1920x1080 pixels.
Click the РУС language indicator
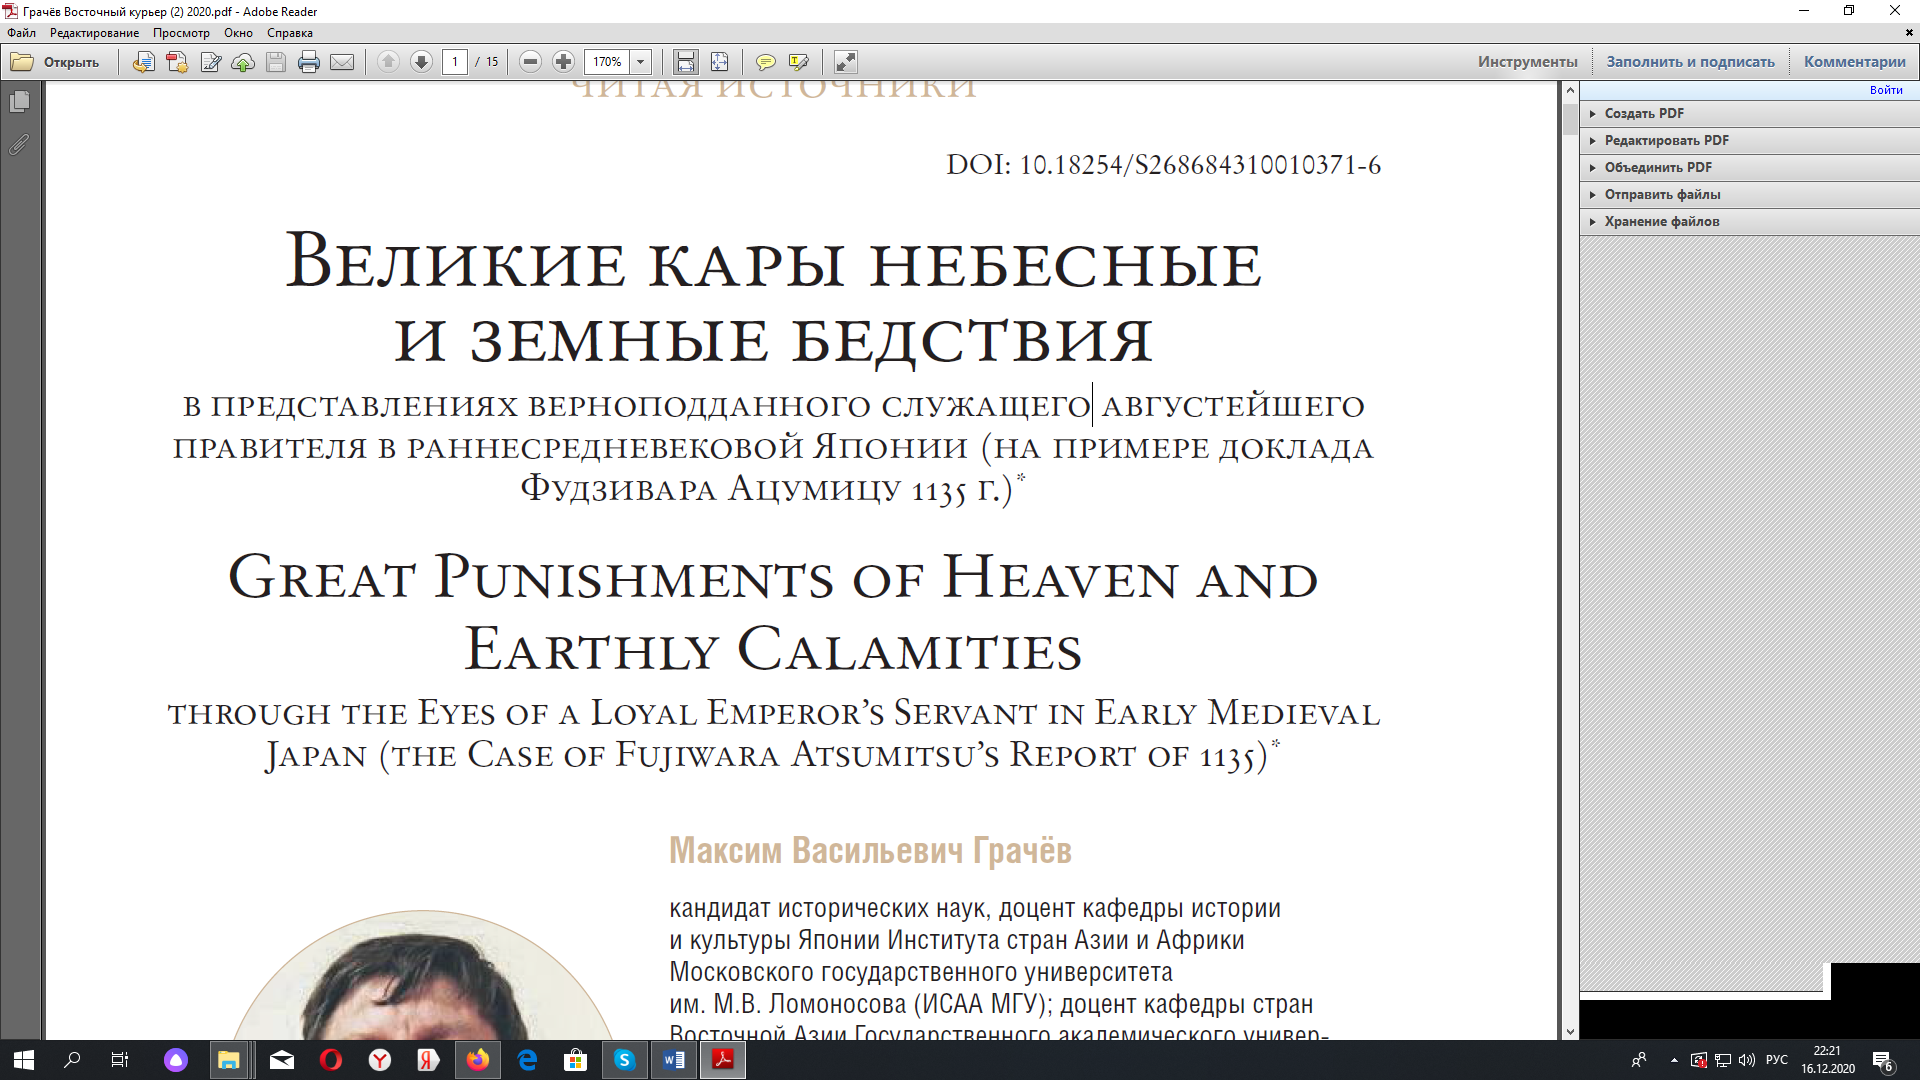[1777, 1060]
